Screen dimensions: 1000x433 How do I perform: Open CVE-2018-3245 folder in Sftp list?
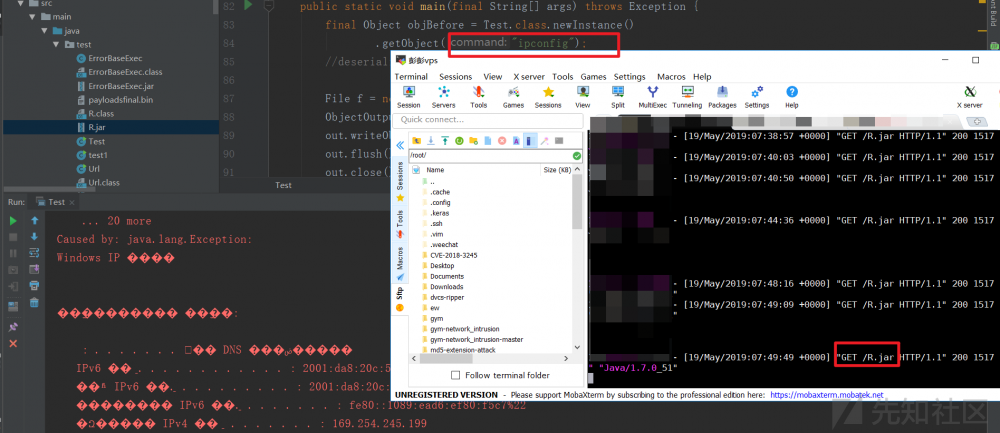453,255
